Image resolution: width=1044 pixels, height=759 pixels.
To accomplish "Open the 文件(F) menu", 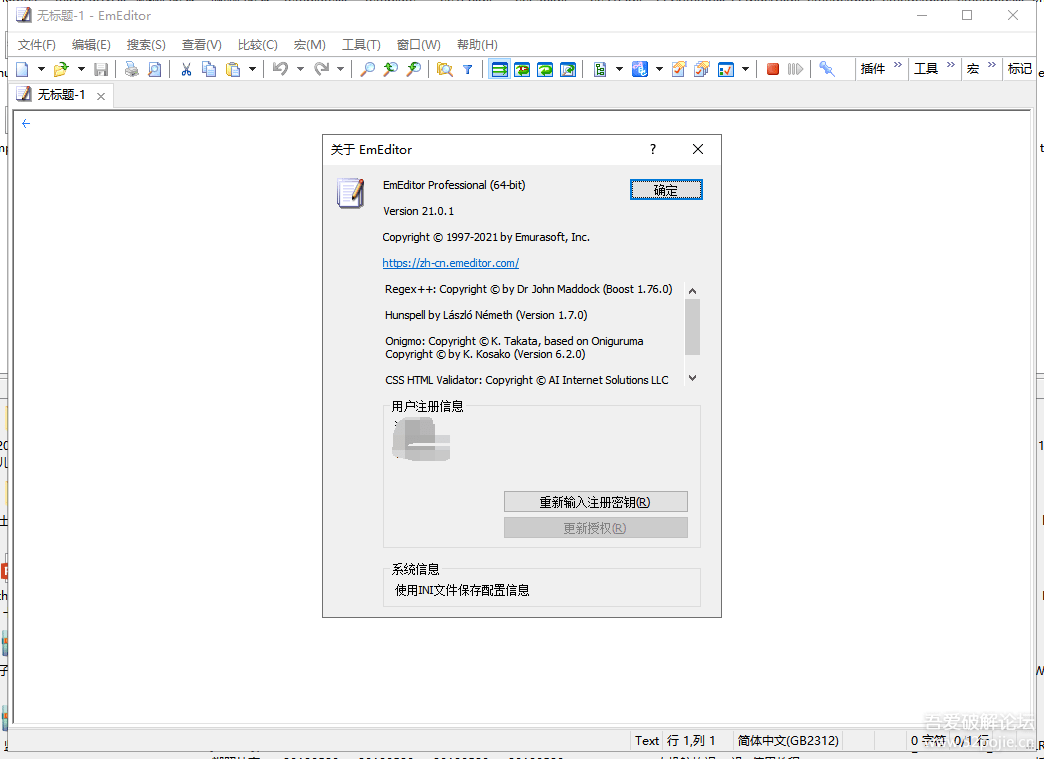I will (x=37, y=45).
